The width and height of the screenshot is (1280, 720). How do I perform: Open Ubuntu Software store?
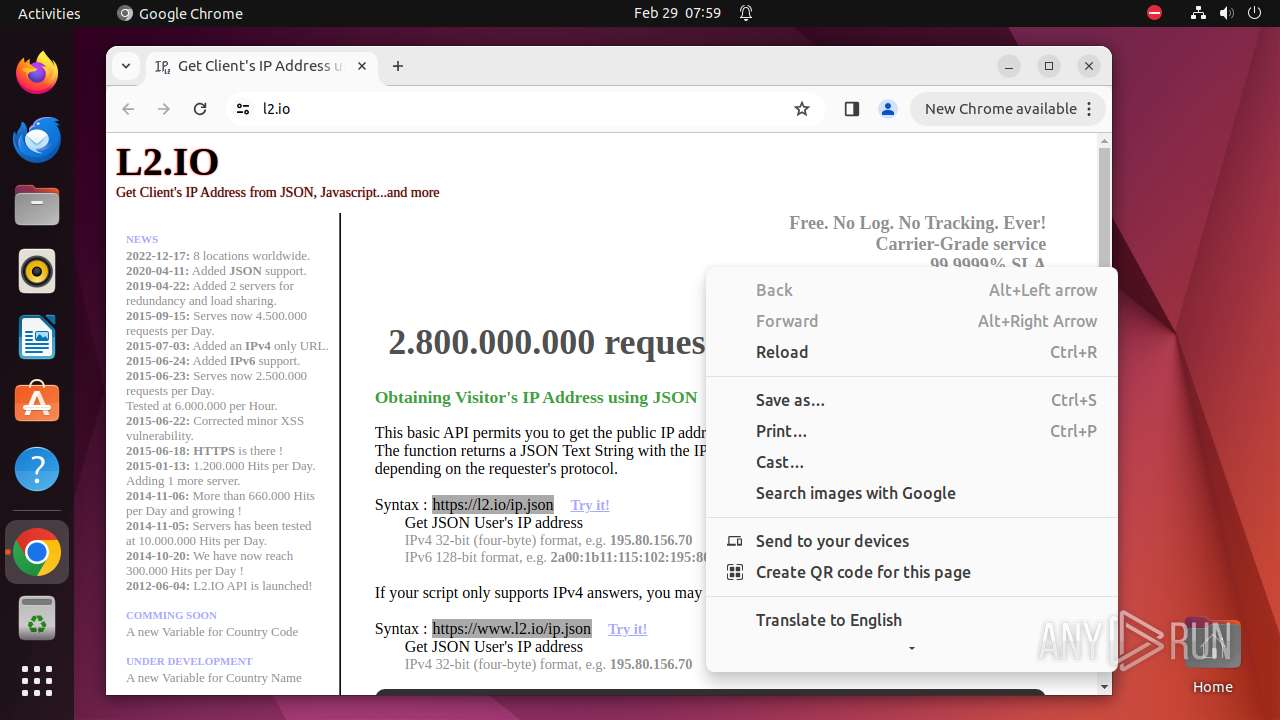pyautogui.click(x=37, y=403)
